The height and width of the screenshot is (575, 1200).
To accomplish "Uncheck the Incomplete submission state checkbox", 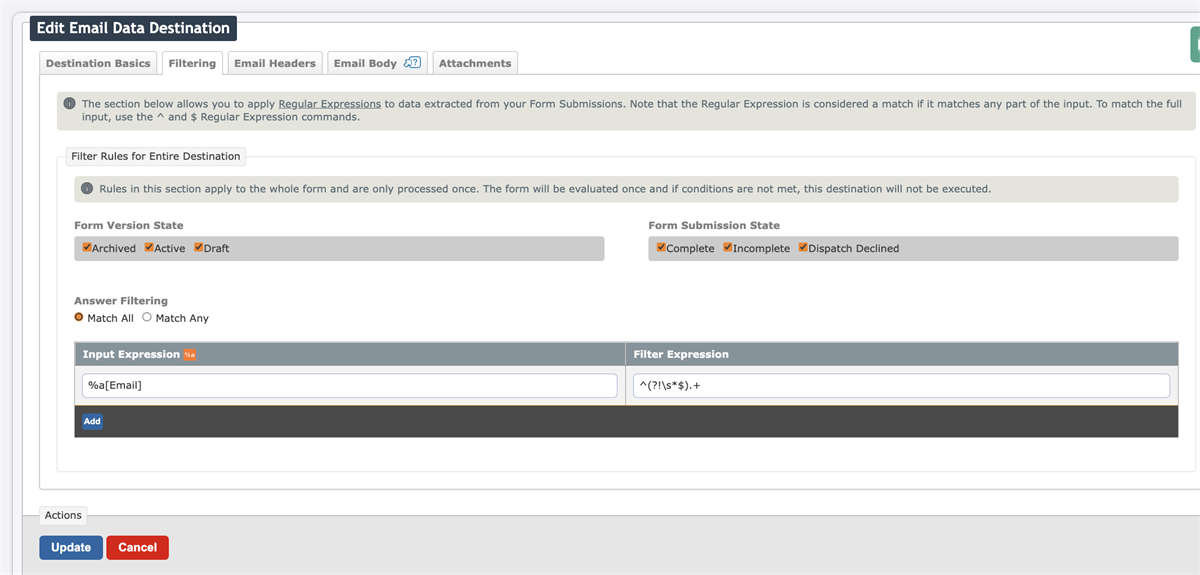I will pos(728,247).
